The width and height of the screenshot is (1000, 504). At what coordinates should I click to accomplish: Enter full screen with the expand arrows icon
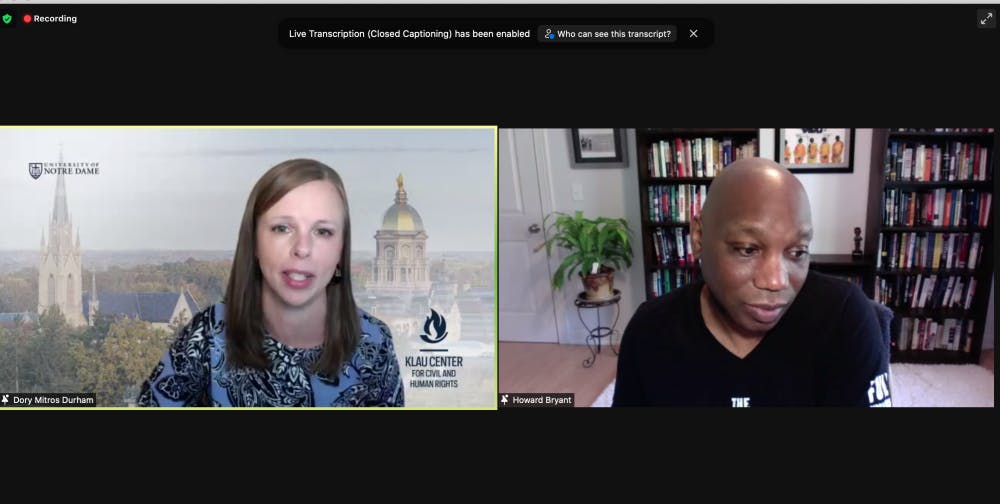click(986, 18)
